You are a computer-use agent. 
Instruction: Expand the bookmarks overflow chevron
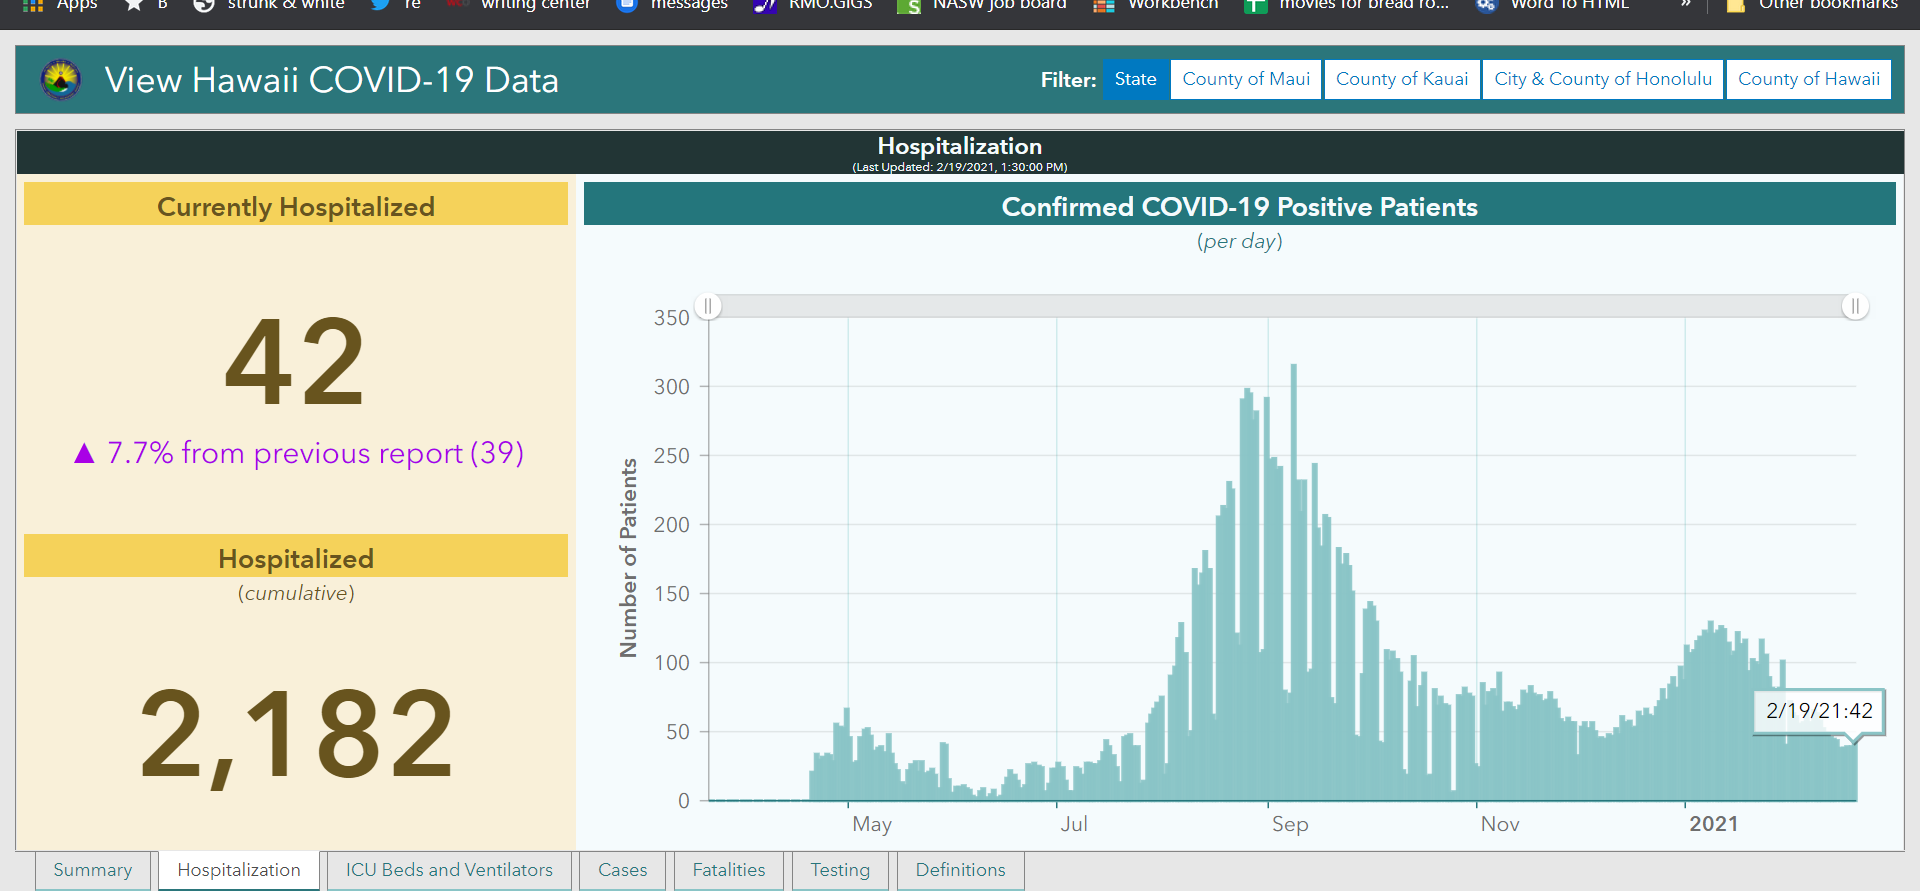[1685, 4]
